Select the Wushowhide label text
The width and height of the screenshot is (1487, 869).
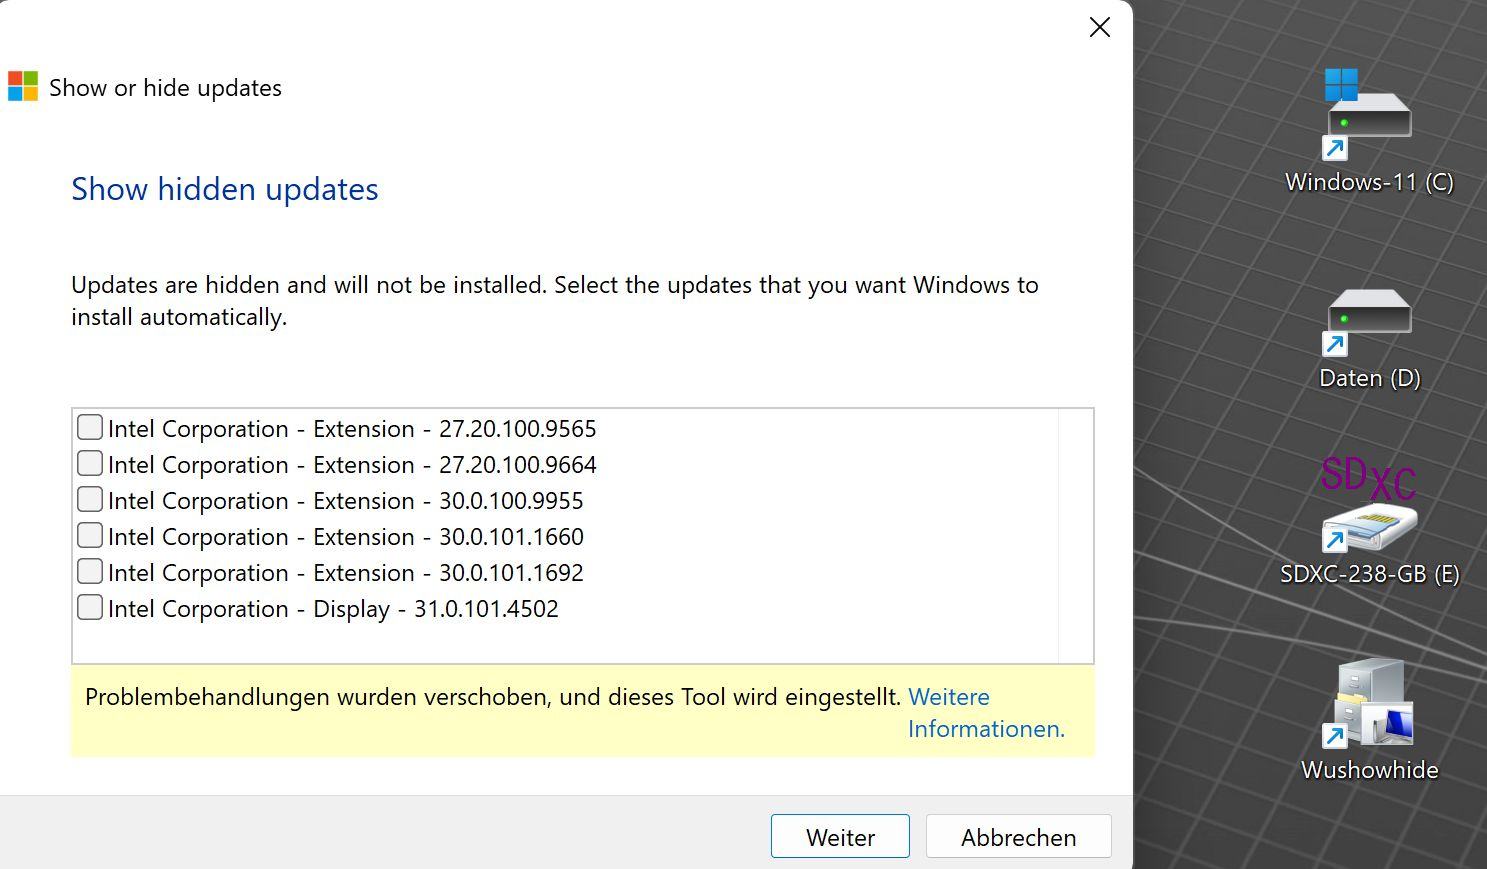[1369, 770]
